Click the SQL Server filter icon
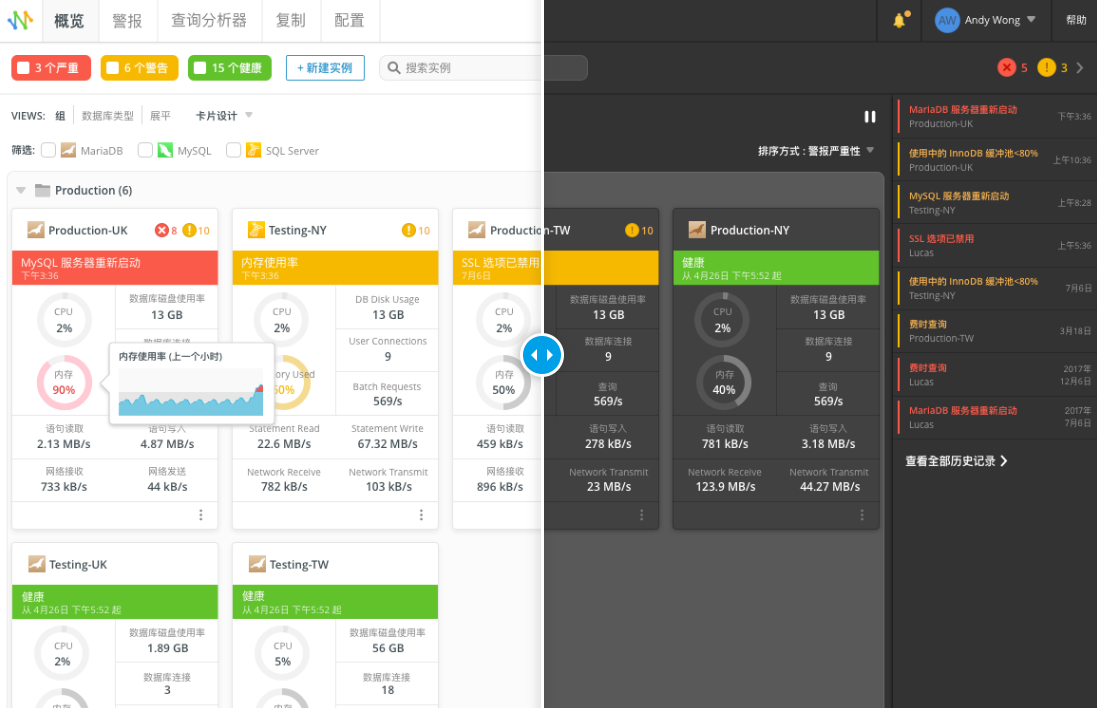Image resolution: width=1097 pixels, height=708 pixels. point(253,150)
